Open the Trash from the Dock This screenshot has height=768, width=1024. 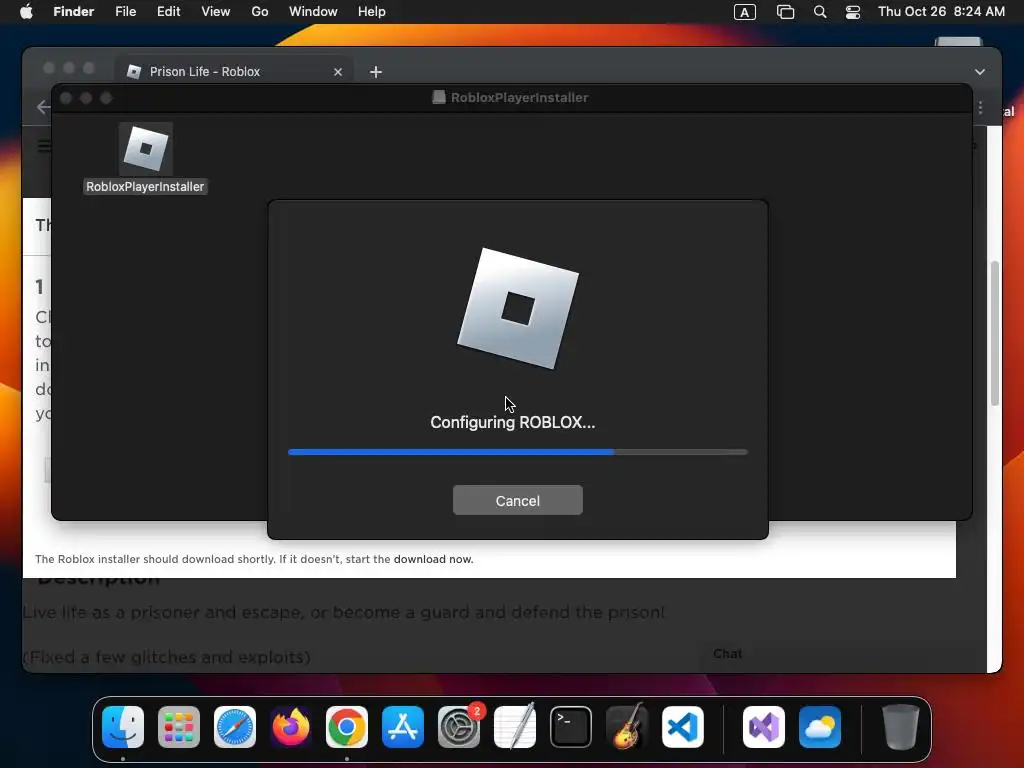pyautogui.click(x=901, y=727)
